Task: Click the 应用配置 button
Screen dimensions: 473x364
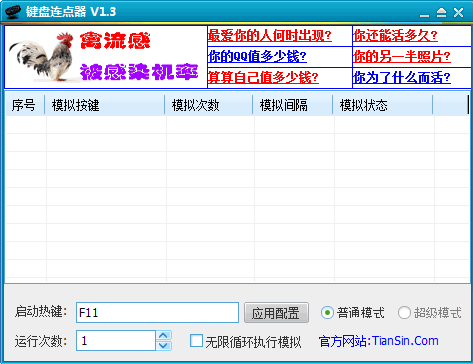Action: point(276,313)
